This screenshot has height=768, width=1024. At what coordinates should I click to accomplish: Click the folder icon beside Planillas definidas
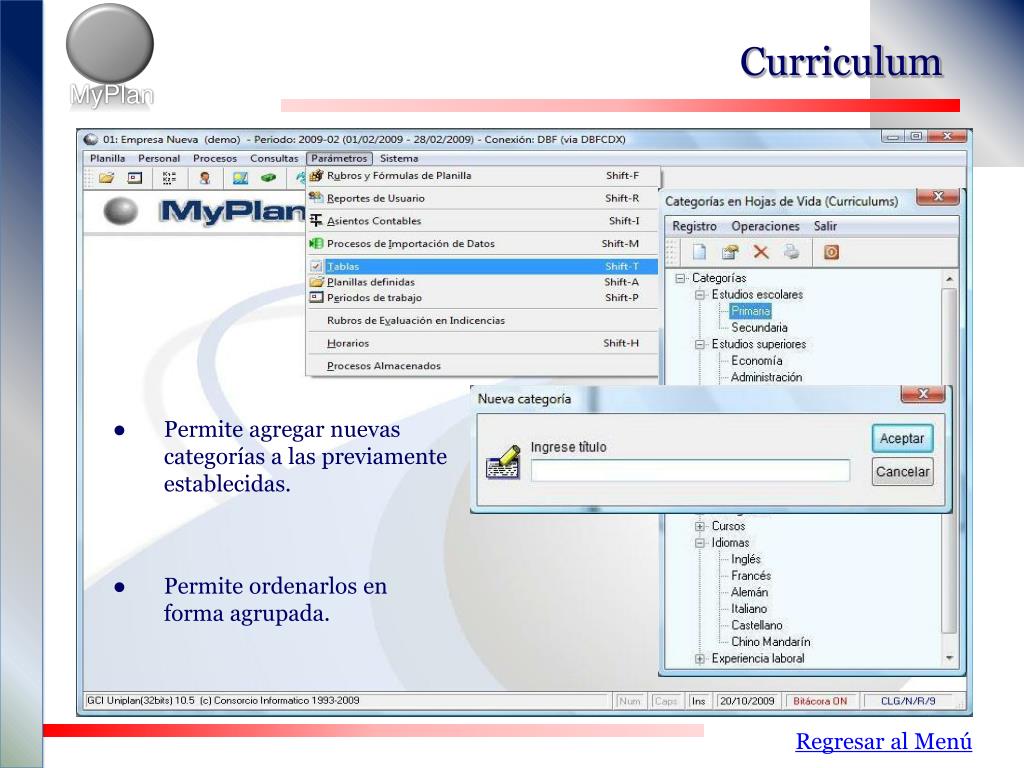pos(317,281)
